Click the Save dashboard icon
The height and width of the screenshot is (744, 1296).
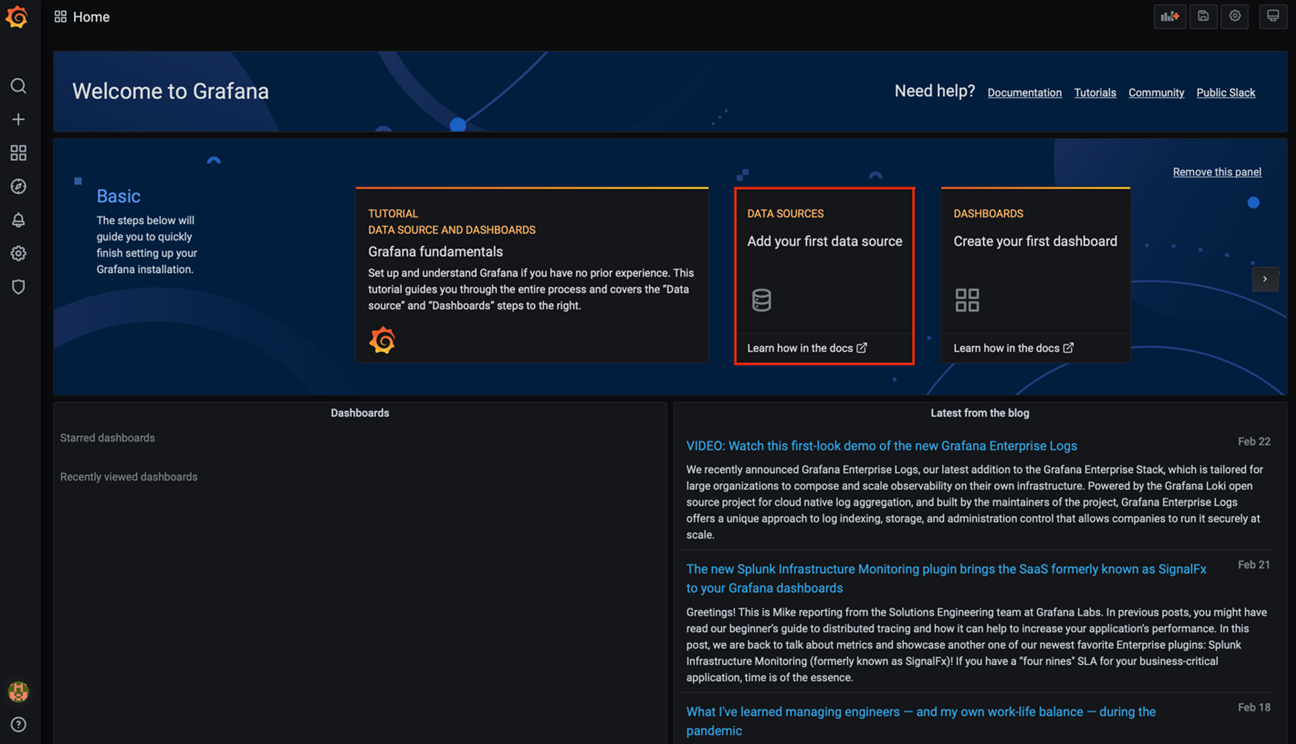tap(1203, 16)
